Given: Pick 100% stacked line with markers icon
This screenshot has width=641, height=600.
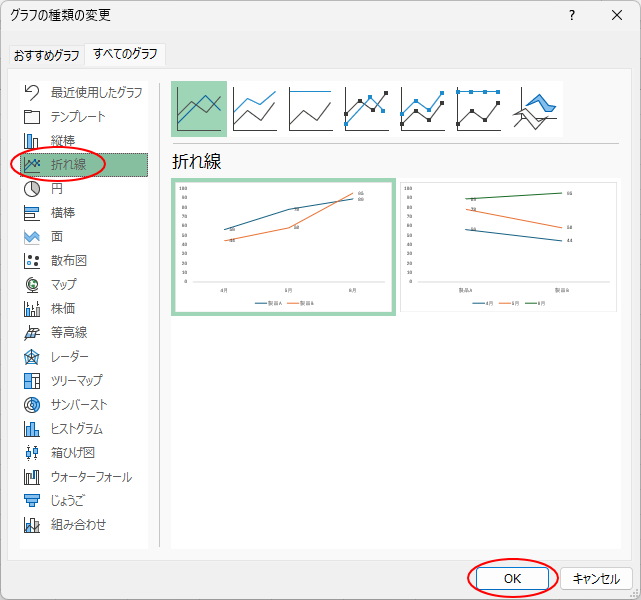Looking at the screenshot, I should 479,109.
